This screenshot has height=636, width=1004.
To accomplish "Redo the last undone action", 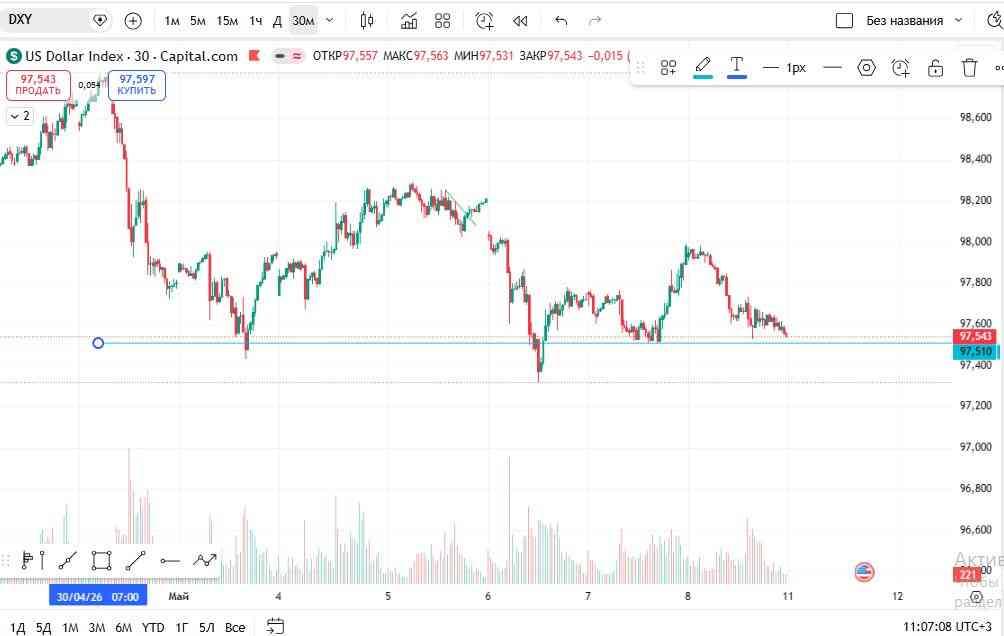I will click(x=595, y=20).
